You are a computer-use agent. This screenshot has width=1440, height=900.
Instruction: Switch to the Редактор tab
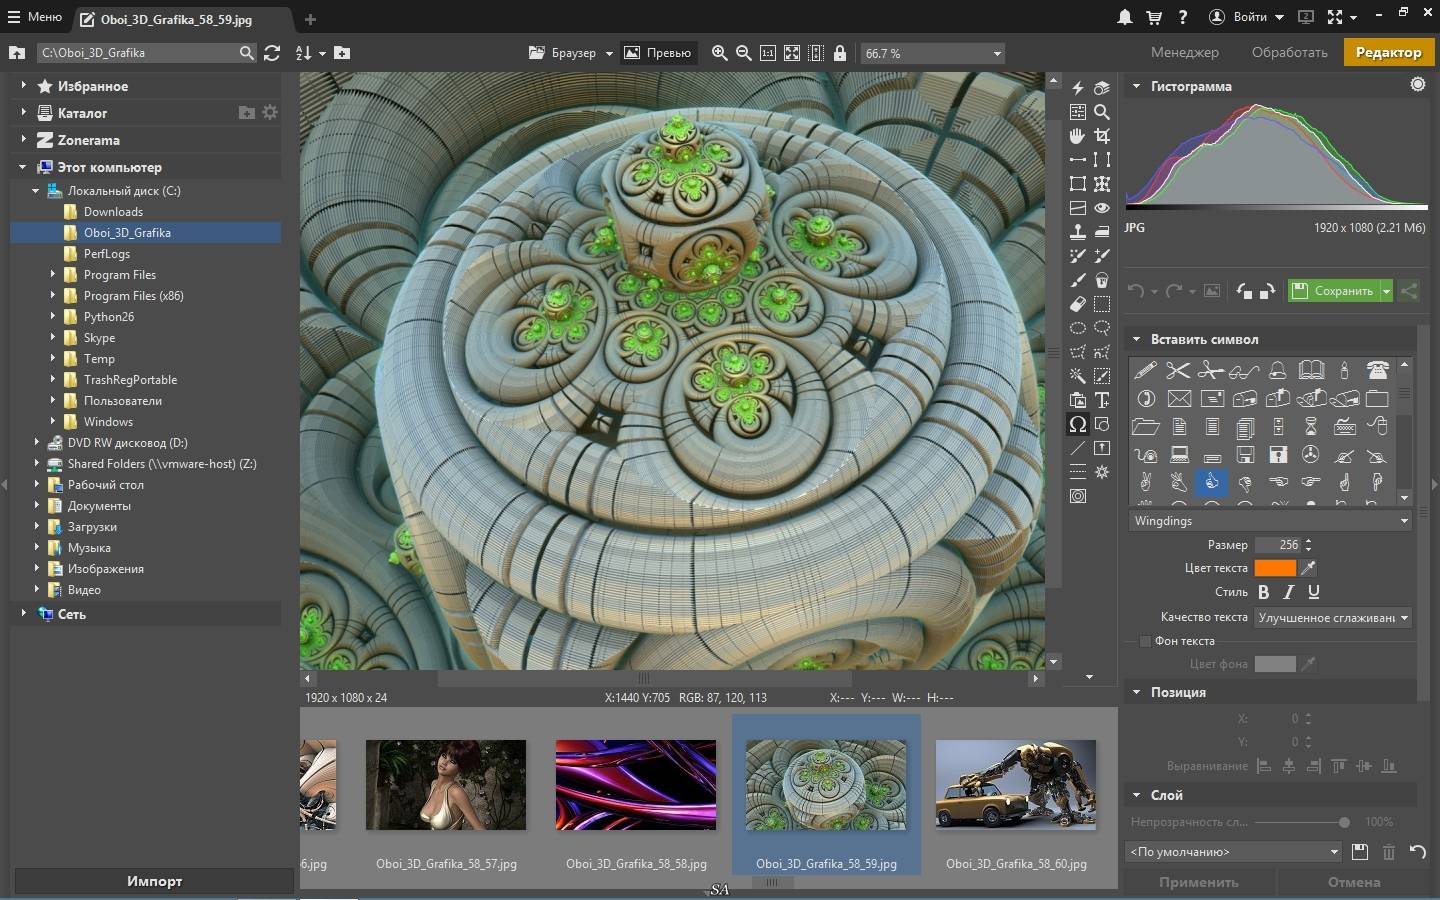[x=1388, y=52]
